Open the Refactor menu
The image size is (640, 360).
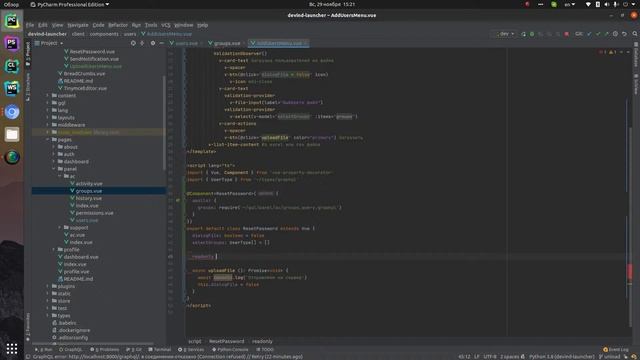pos(118,25)
